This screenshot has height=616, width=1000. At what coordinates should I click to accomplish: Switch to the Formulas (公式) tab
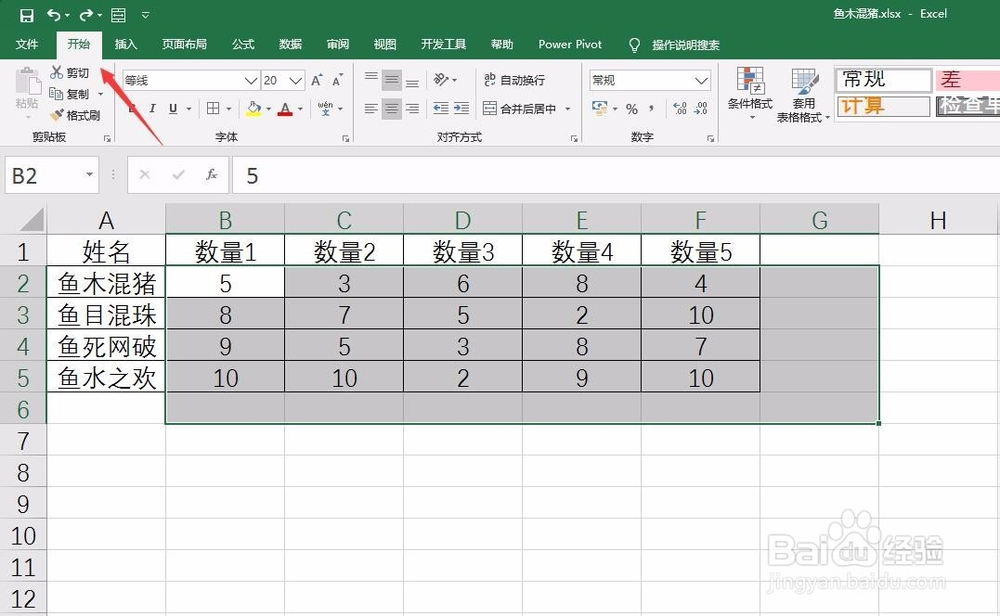243,44
